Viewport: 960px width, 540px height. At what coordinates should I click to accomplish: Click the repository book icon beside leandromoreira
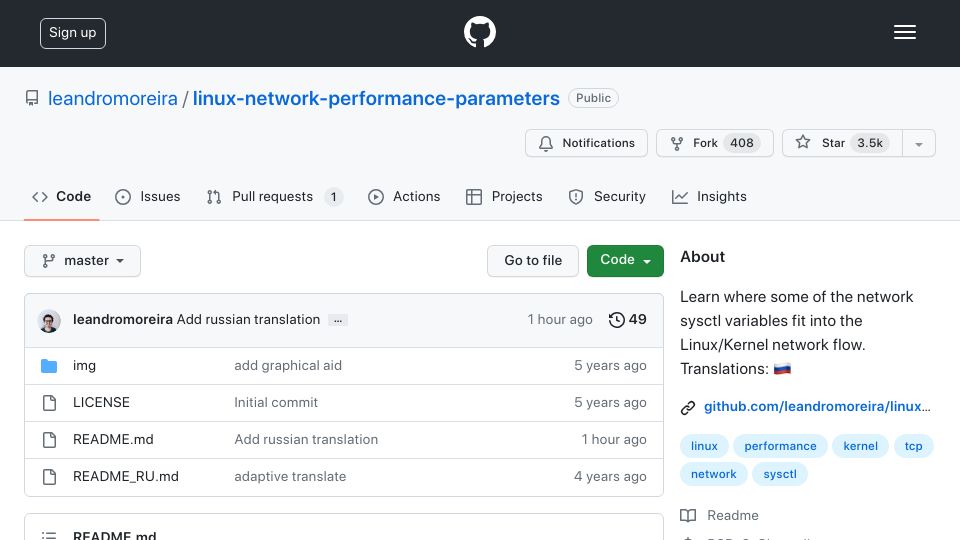32,98
